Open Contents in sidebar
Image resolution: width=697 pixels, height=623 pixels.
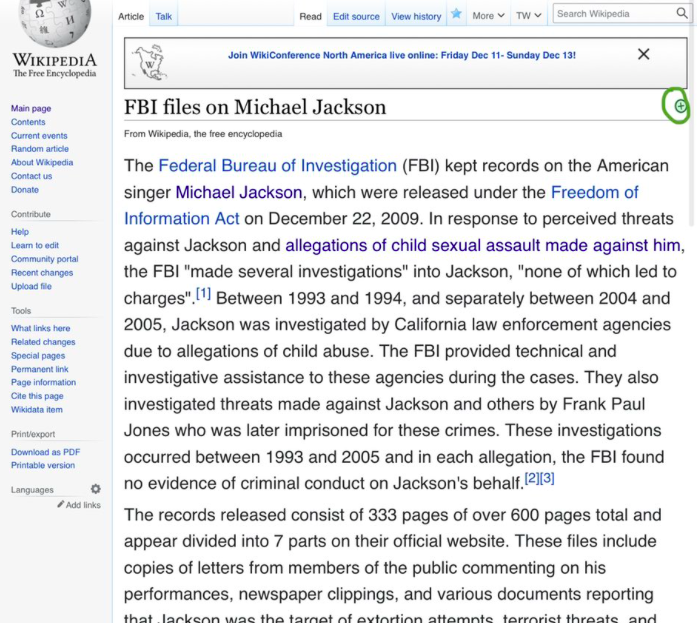tap(28, 122)
